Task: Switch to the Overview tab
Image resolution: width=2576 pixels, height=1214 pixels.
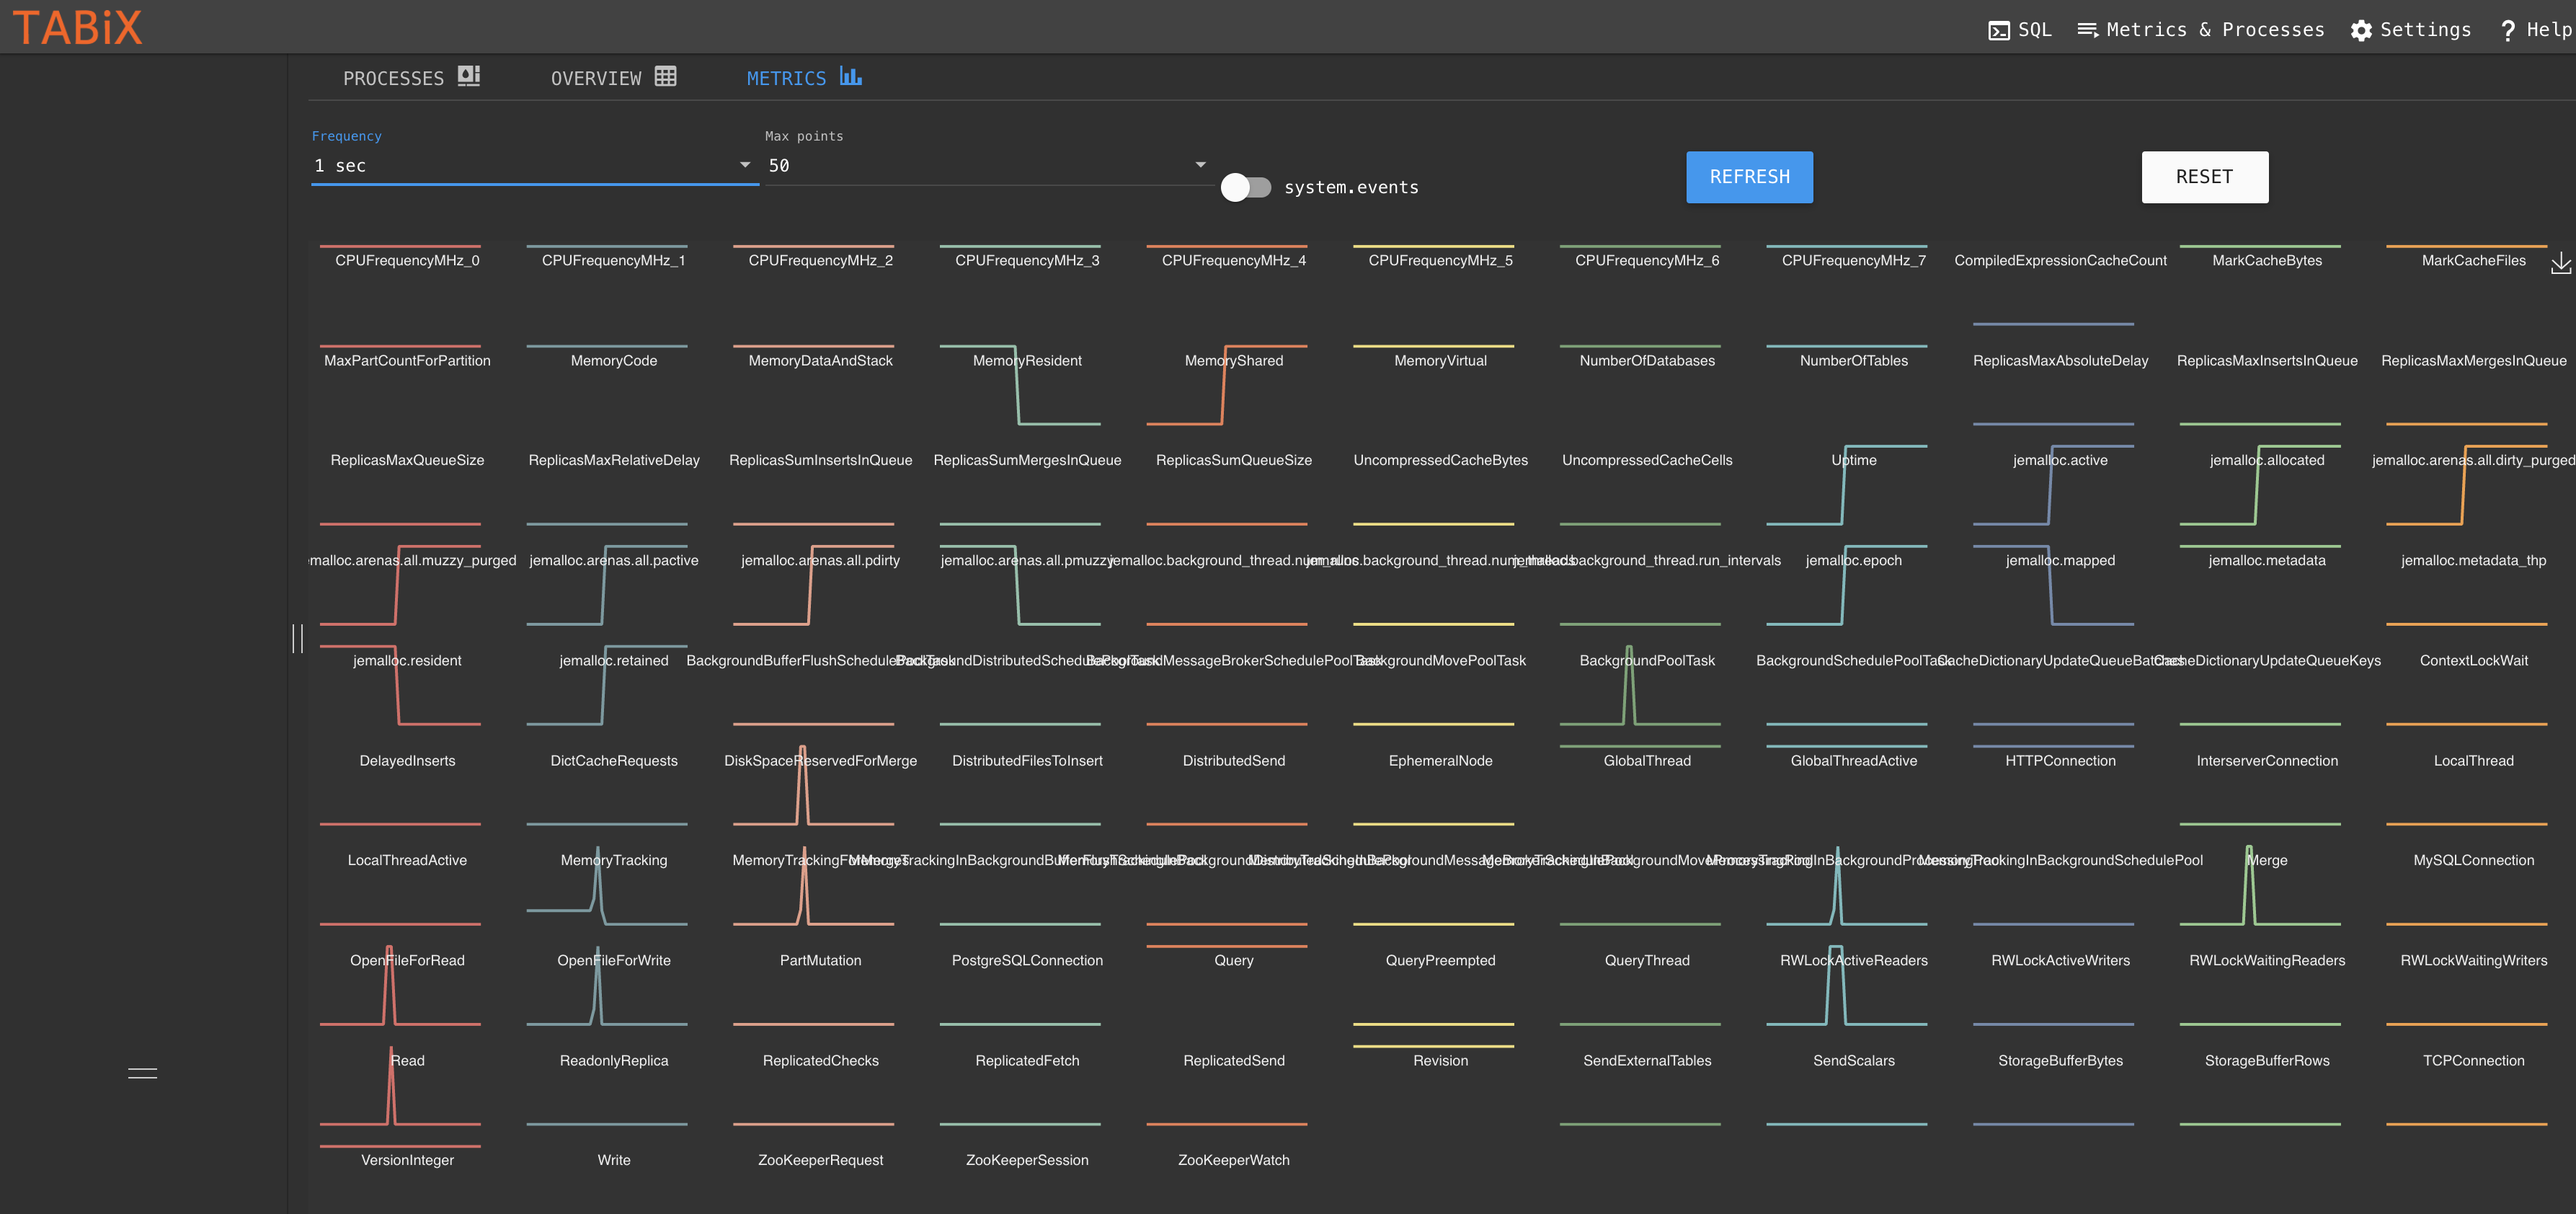Action: pyautogui.click(x=613, y=78)
